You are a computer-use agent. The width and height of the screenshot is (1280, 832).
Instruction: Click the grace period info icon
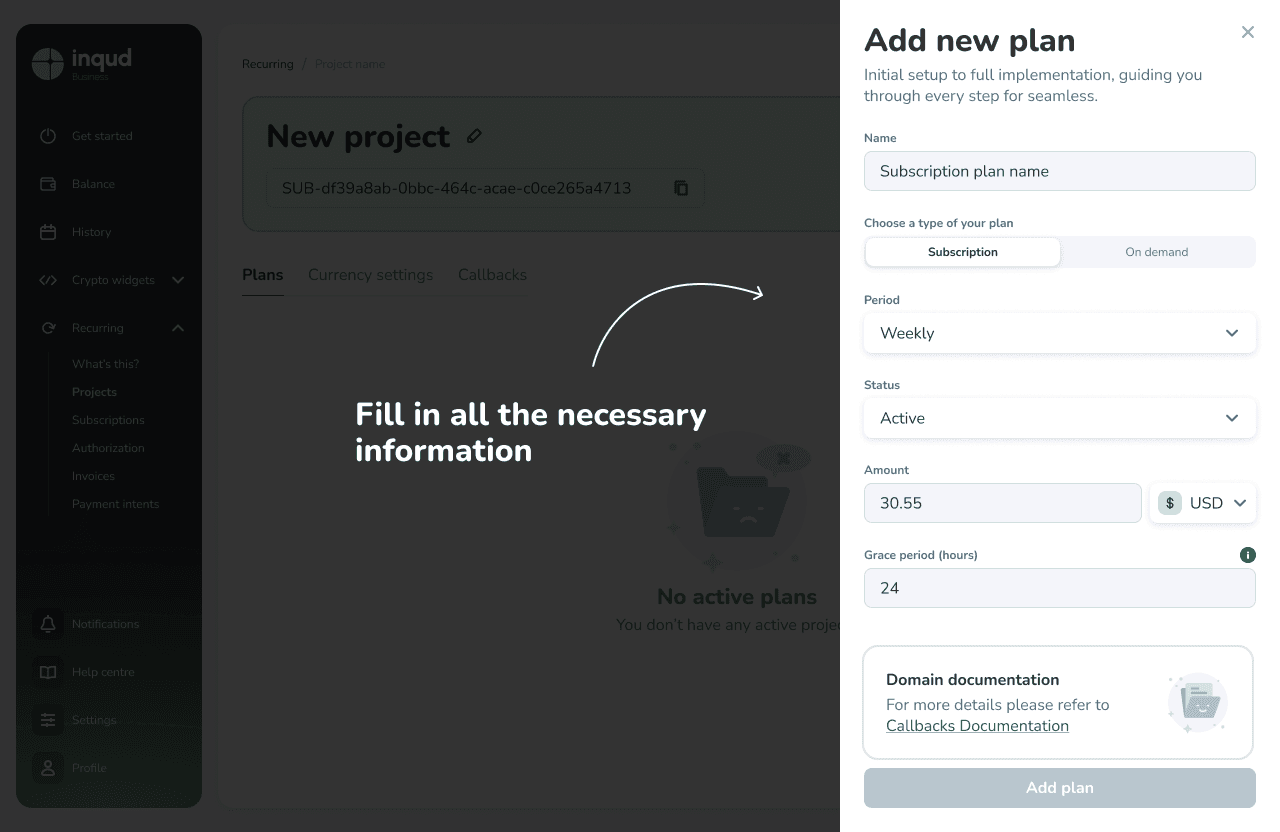[1247, 555]
